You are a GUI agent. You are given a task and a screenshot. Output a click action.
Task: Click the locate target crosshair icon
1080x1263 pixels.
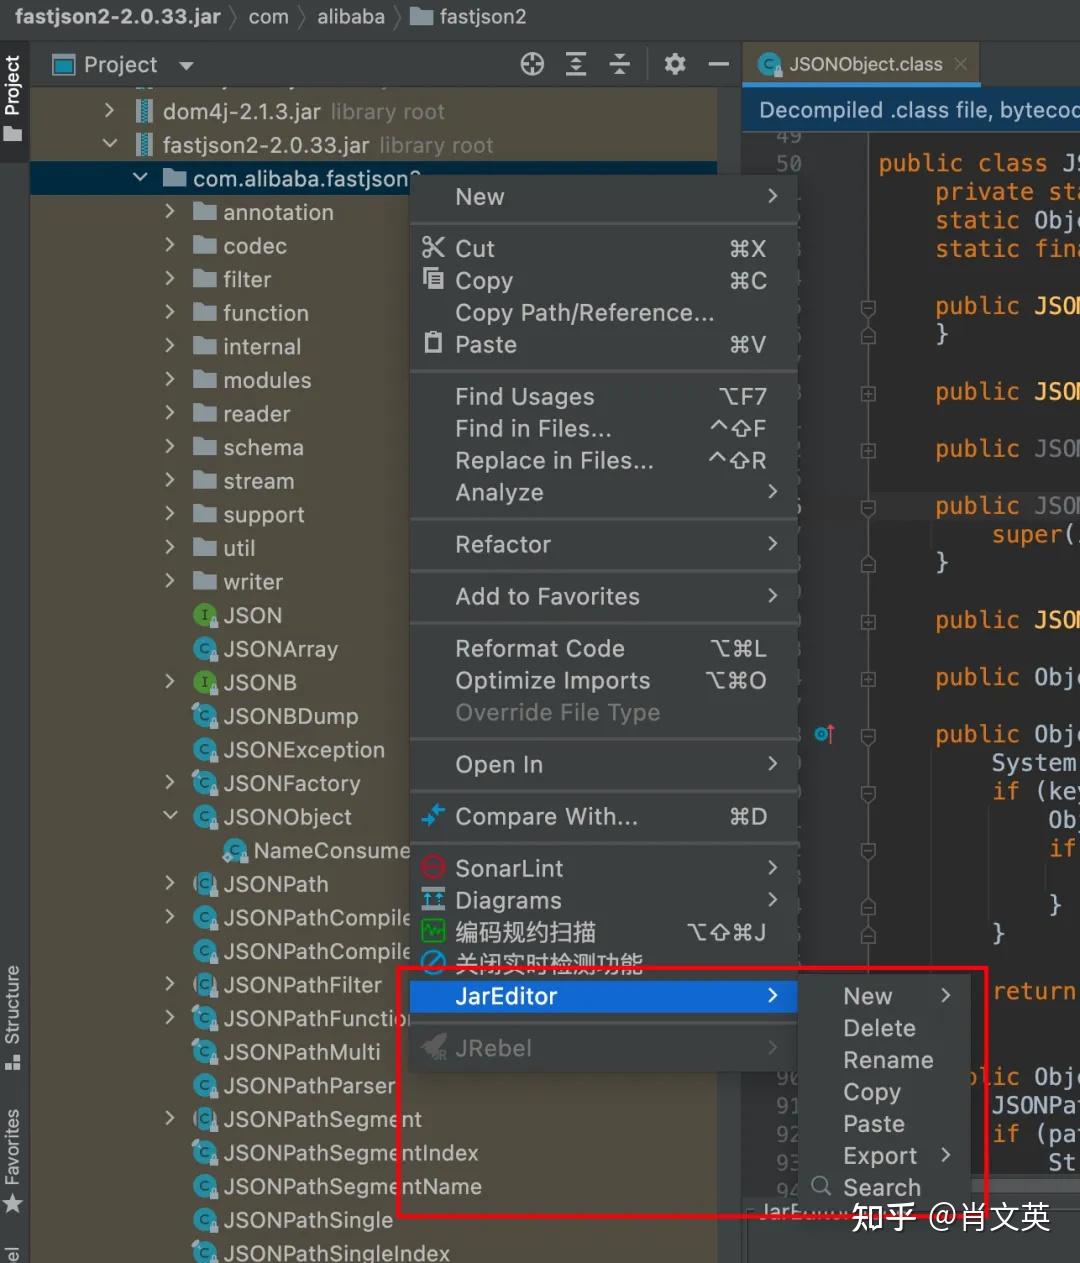click(532, 65)
